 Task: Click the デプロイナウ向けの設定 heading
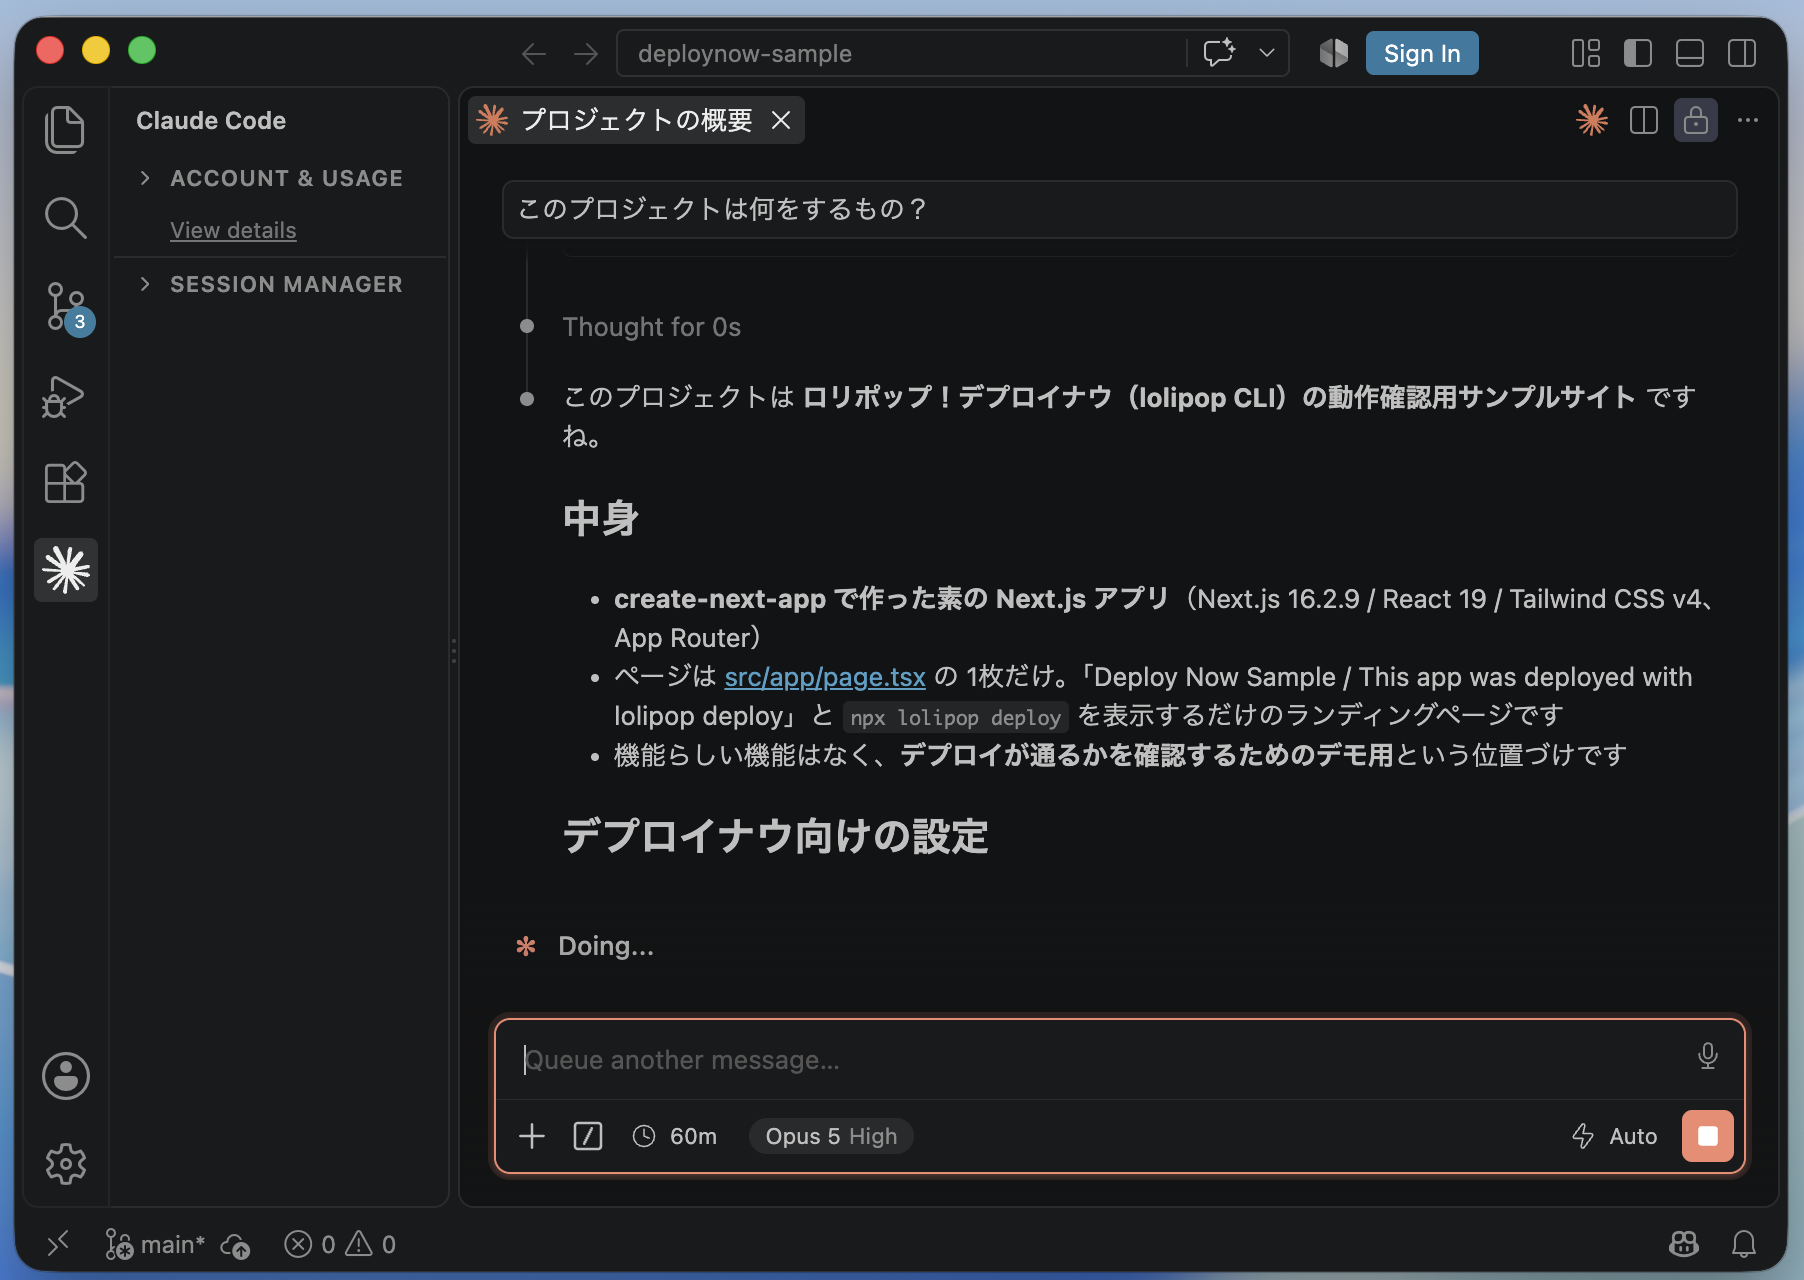tap(775, 836)
